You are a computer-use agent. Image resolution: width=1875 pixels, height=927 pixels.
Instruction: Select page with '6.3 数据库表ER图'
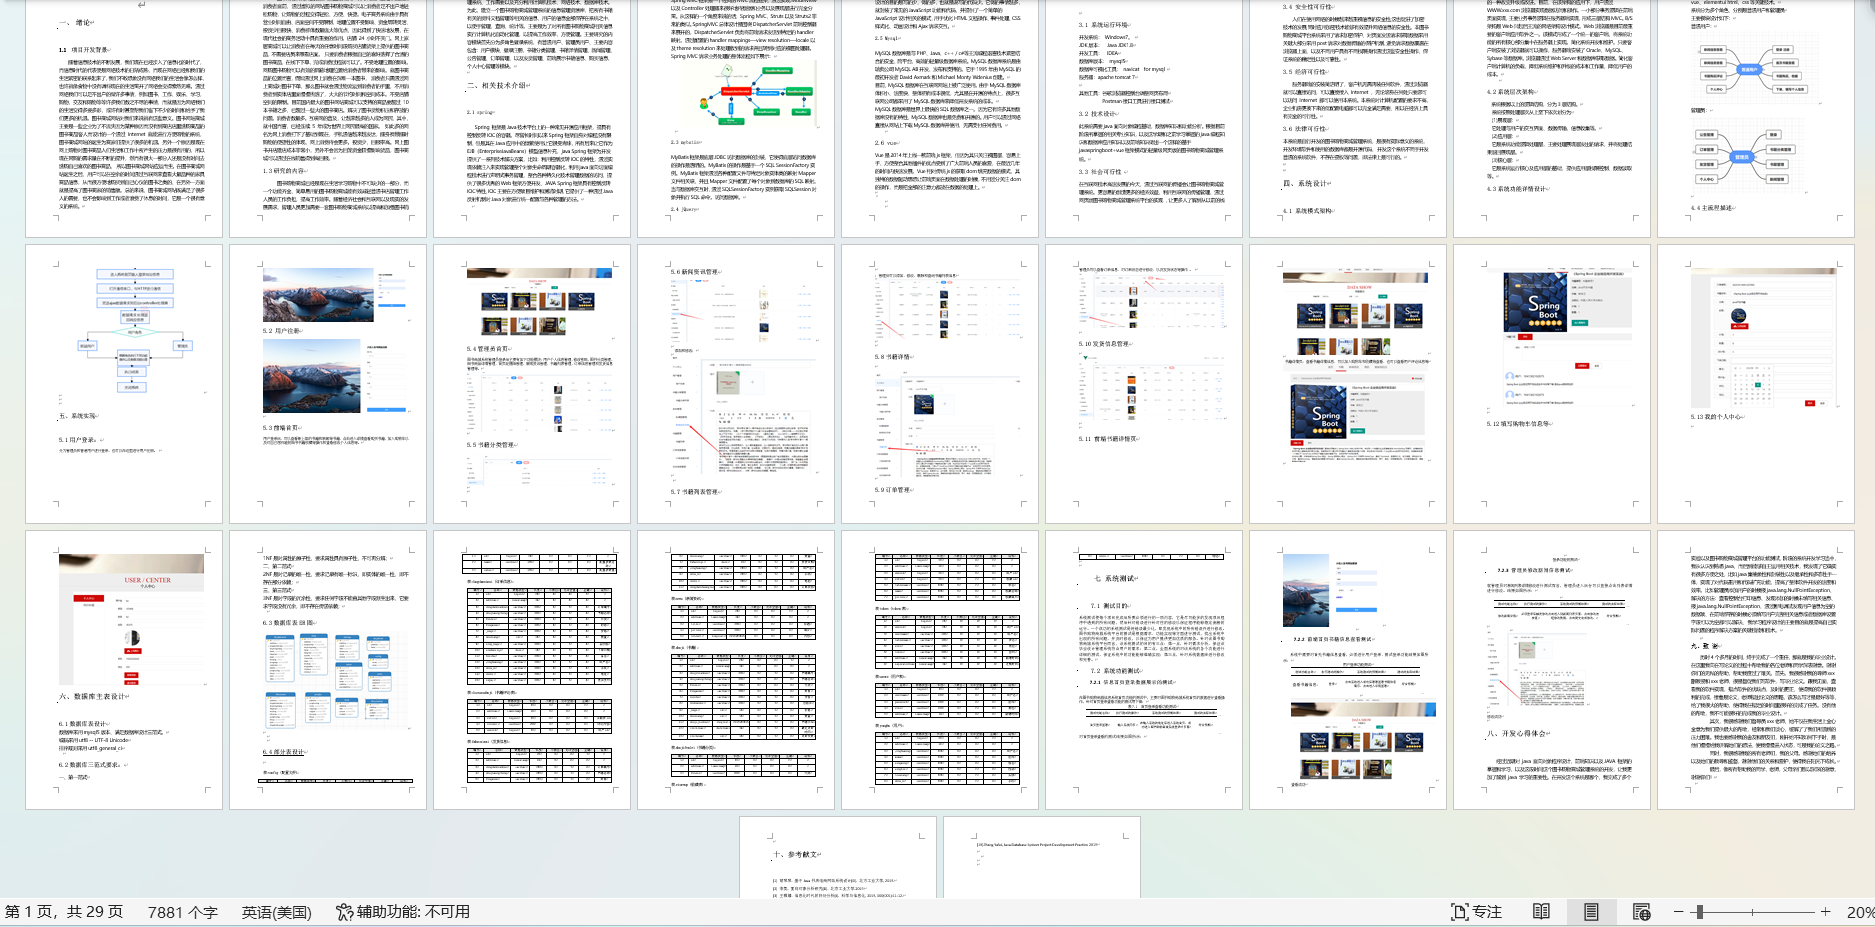[328, 670]
